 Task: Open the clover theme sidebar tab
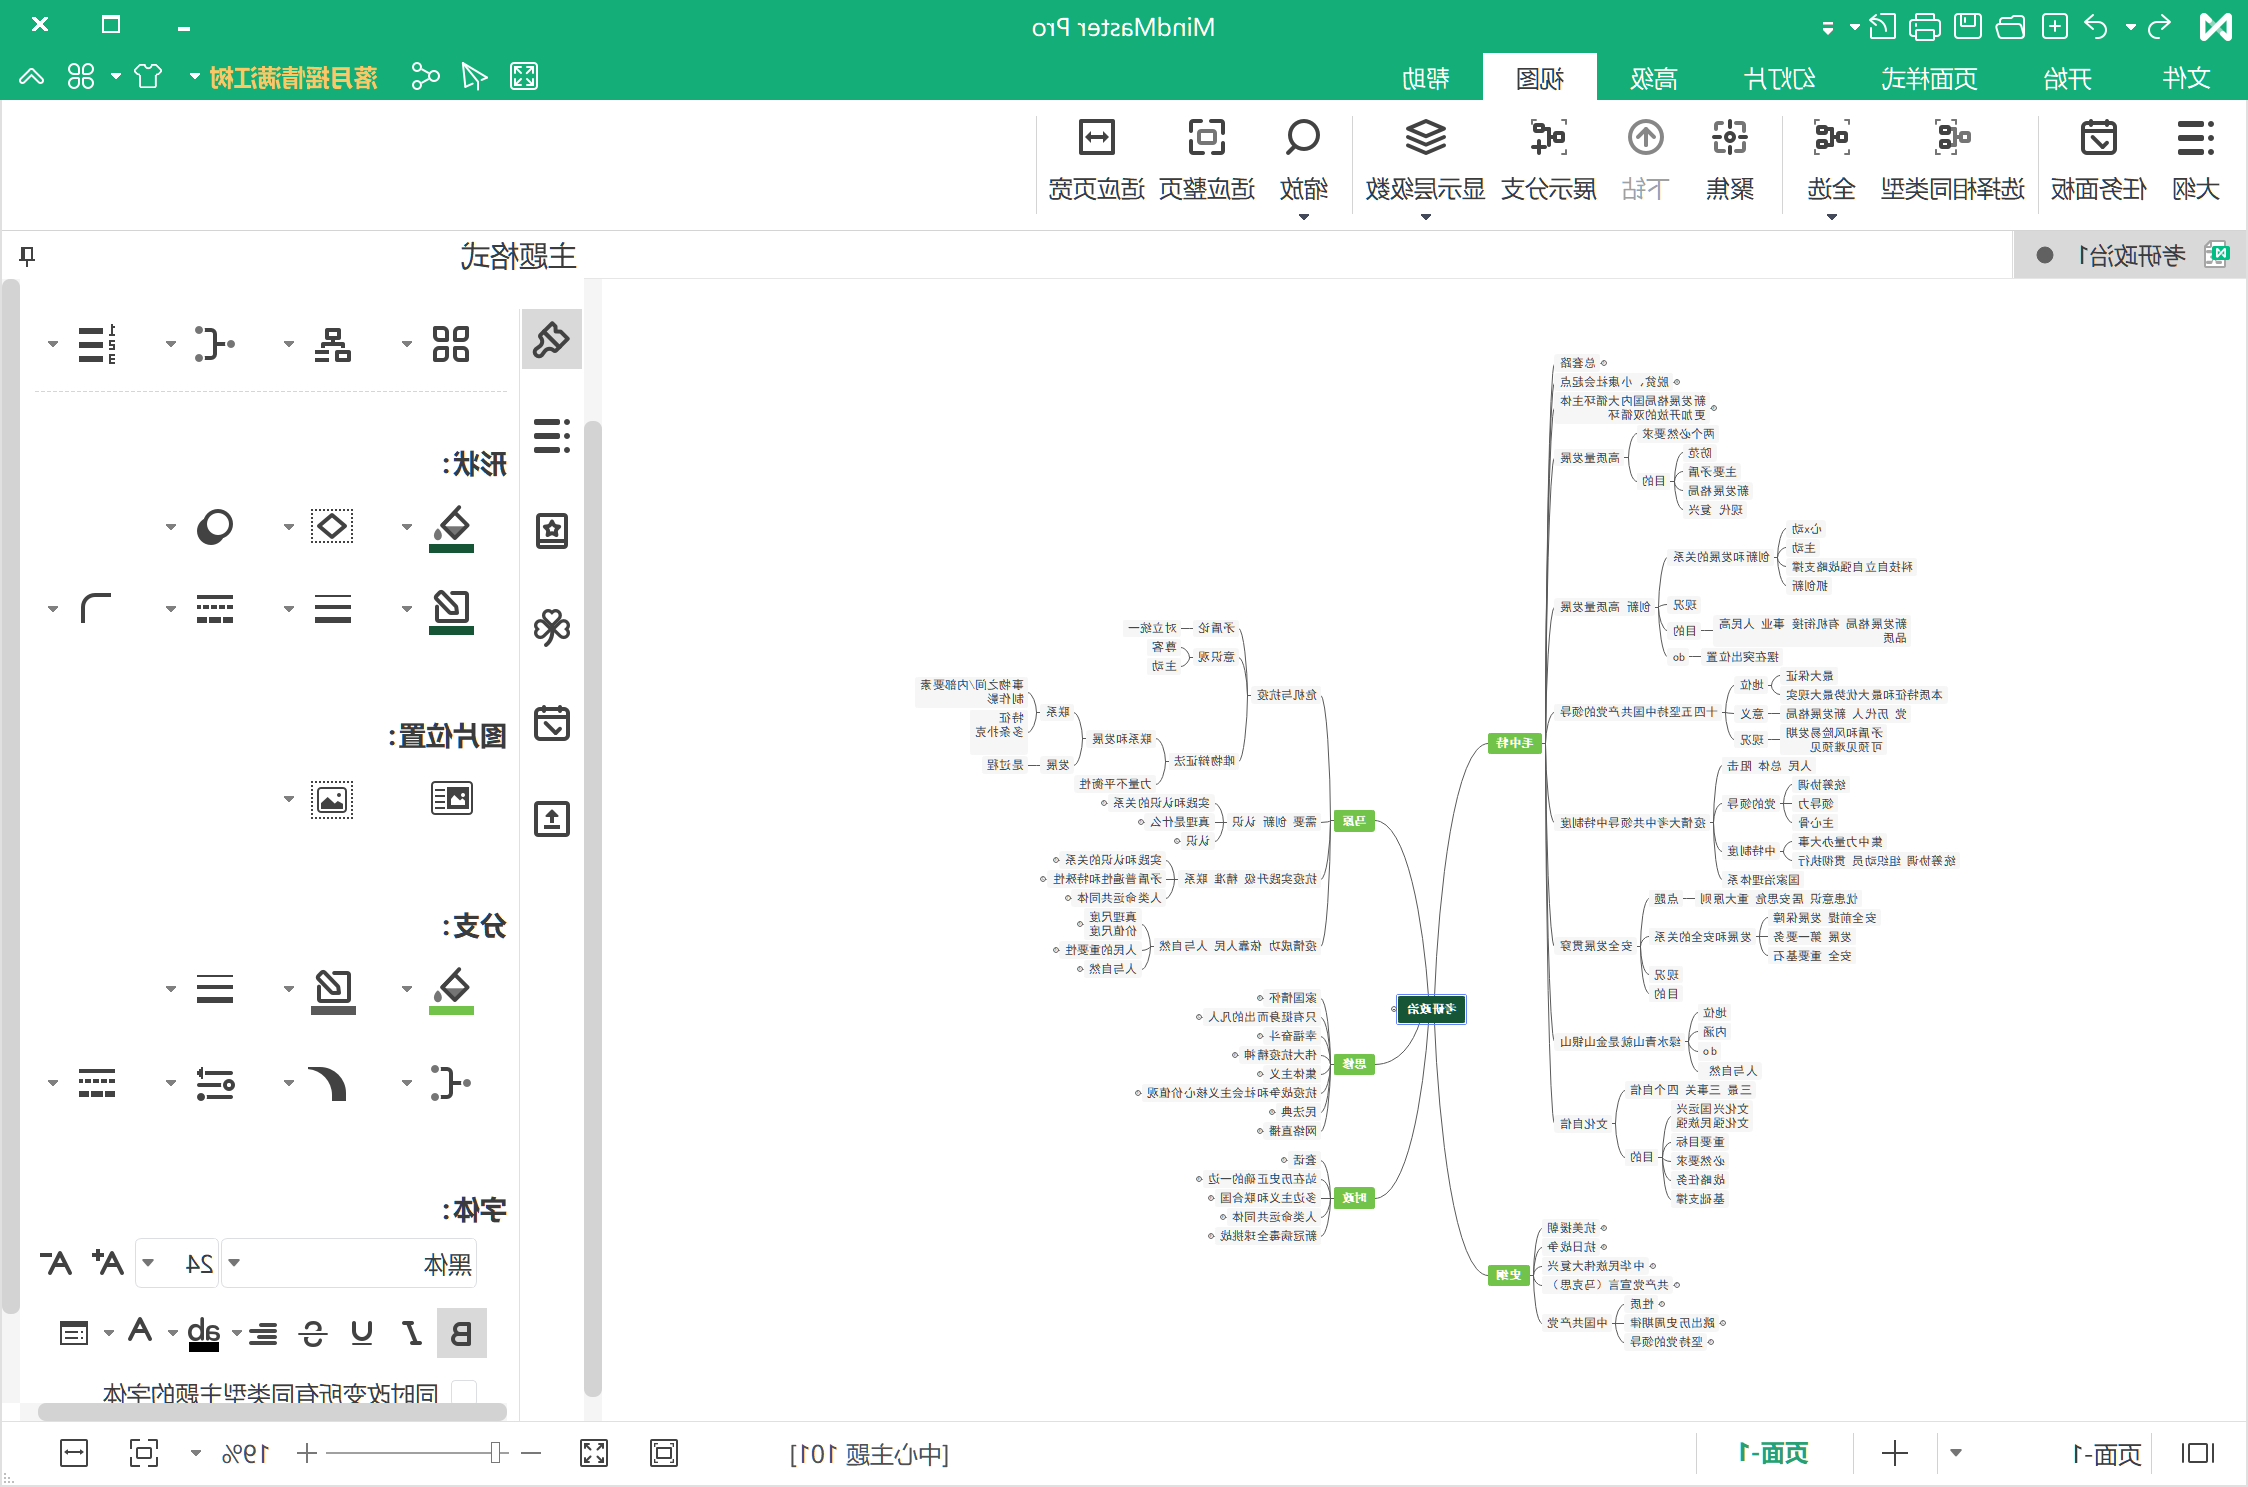552,627
